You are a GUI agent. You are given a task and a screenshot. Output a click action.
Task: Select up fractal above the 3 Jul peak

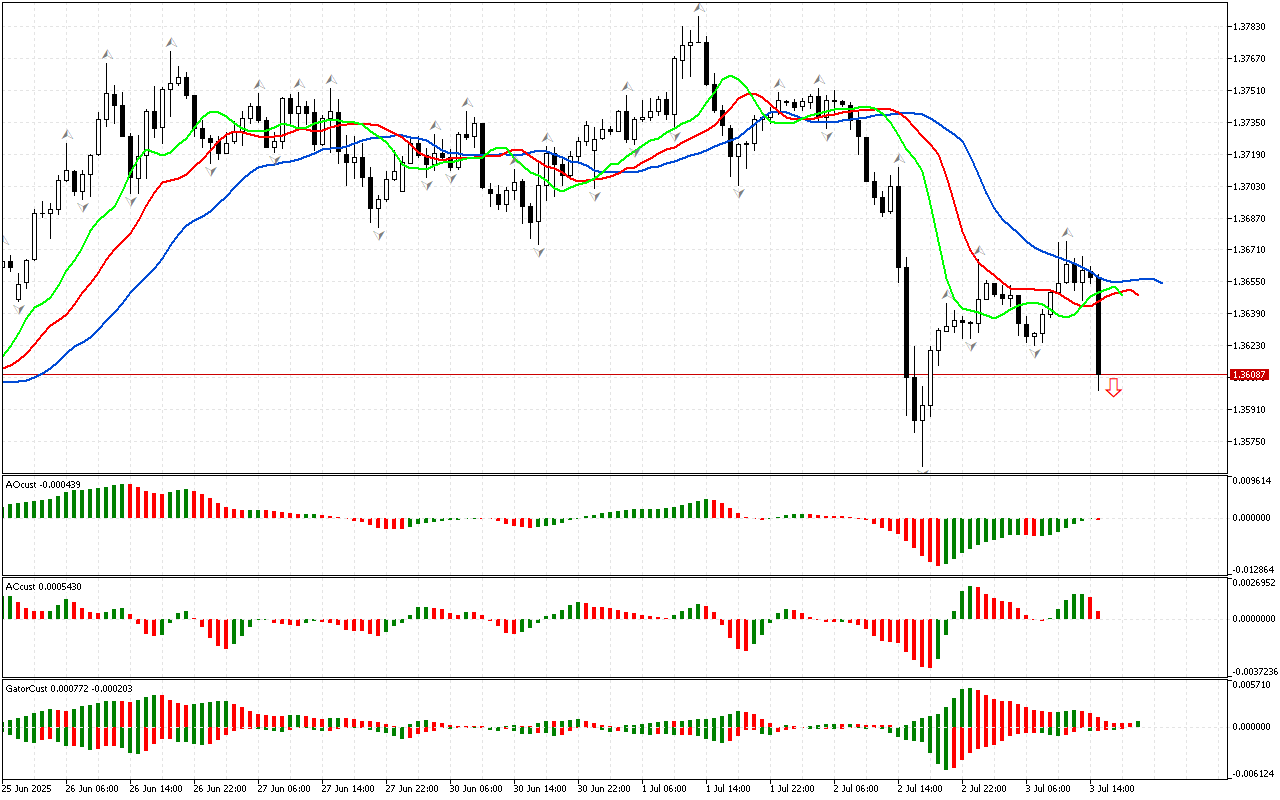pos(1067,232)
